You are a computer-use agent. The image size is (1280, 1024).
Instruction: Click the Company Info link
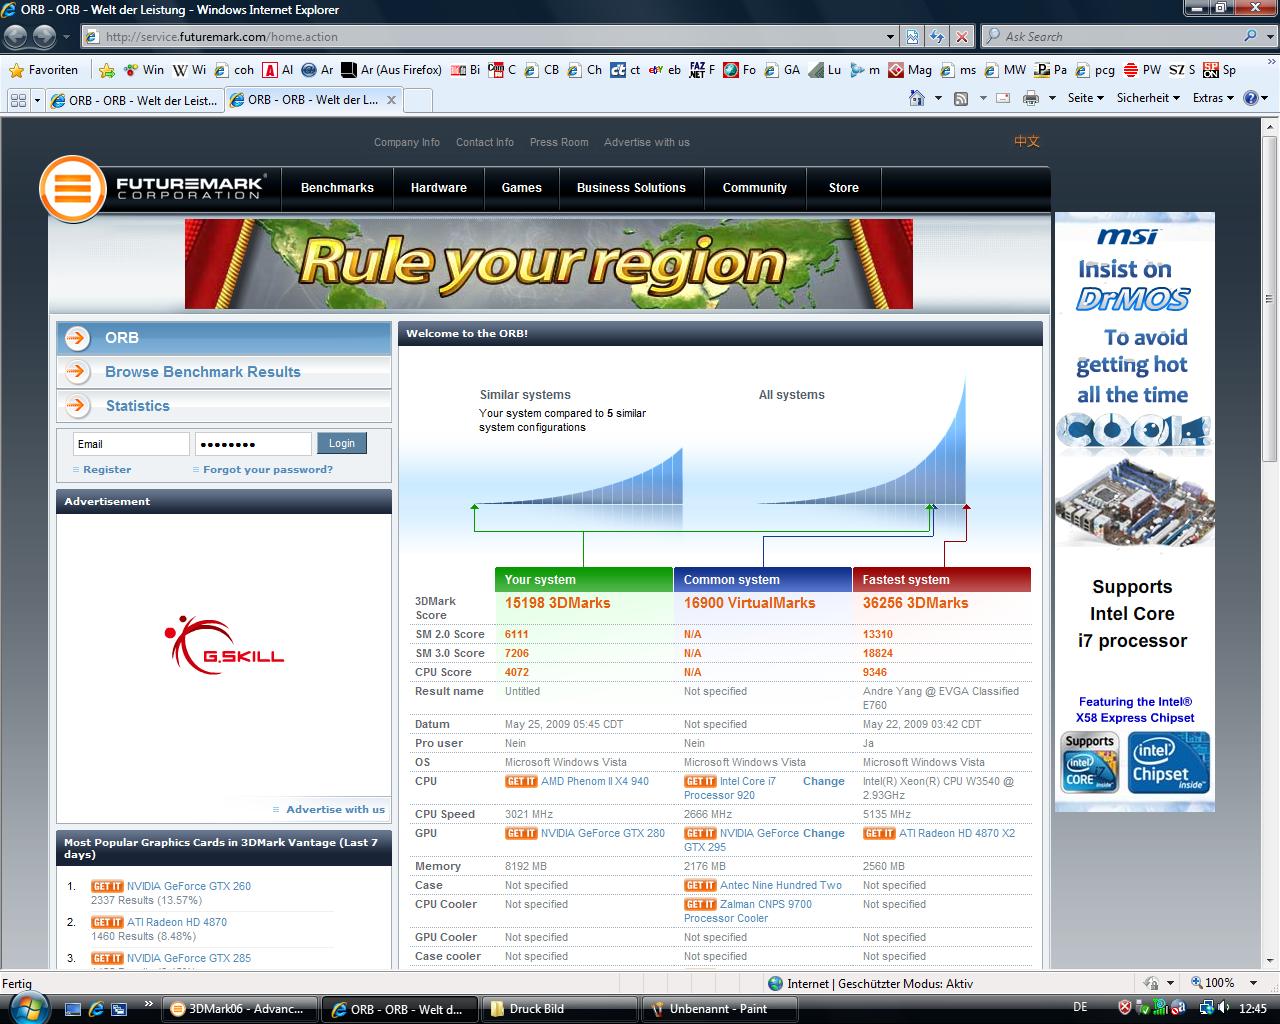(407, 142)
